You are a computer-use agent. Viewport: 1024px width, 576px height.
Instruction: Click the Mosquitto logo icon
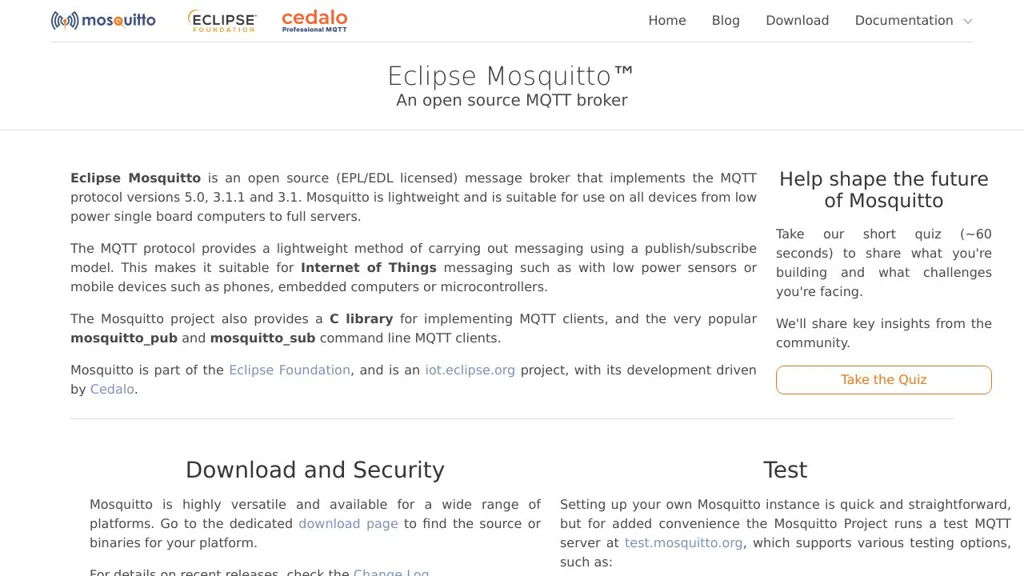(x=65, y=20)
